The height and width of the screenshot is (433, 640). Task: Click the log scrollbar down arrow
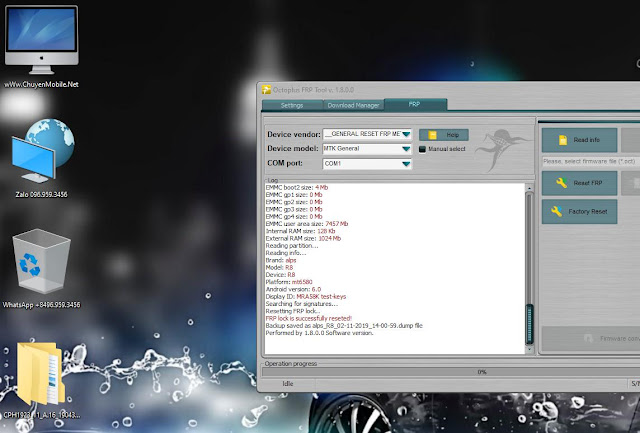point(529,349)
